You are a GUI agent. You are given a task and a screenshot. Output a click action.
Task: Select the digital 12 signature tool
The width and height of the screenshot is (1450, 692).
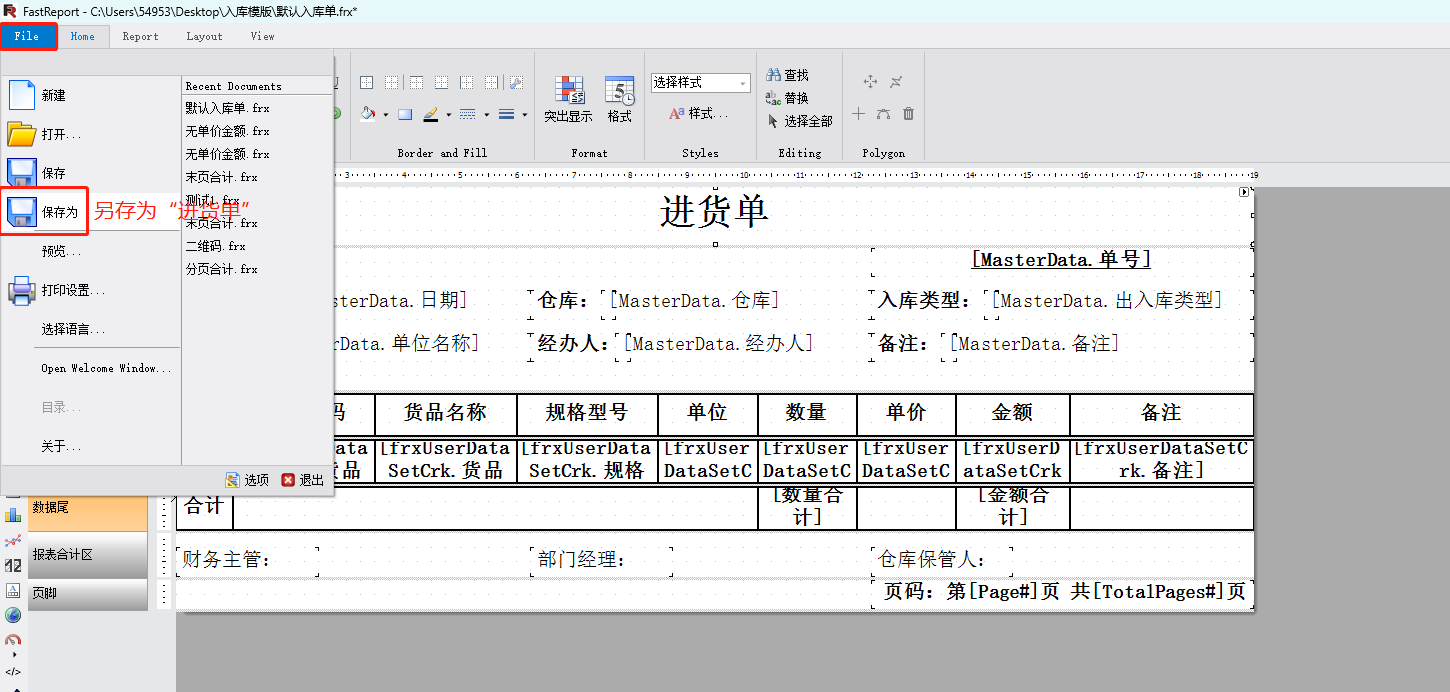pos(13,565)
